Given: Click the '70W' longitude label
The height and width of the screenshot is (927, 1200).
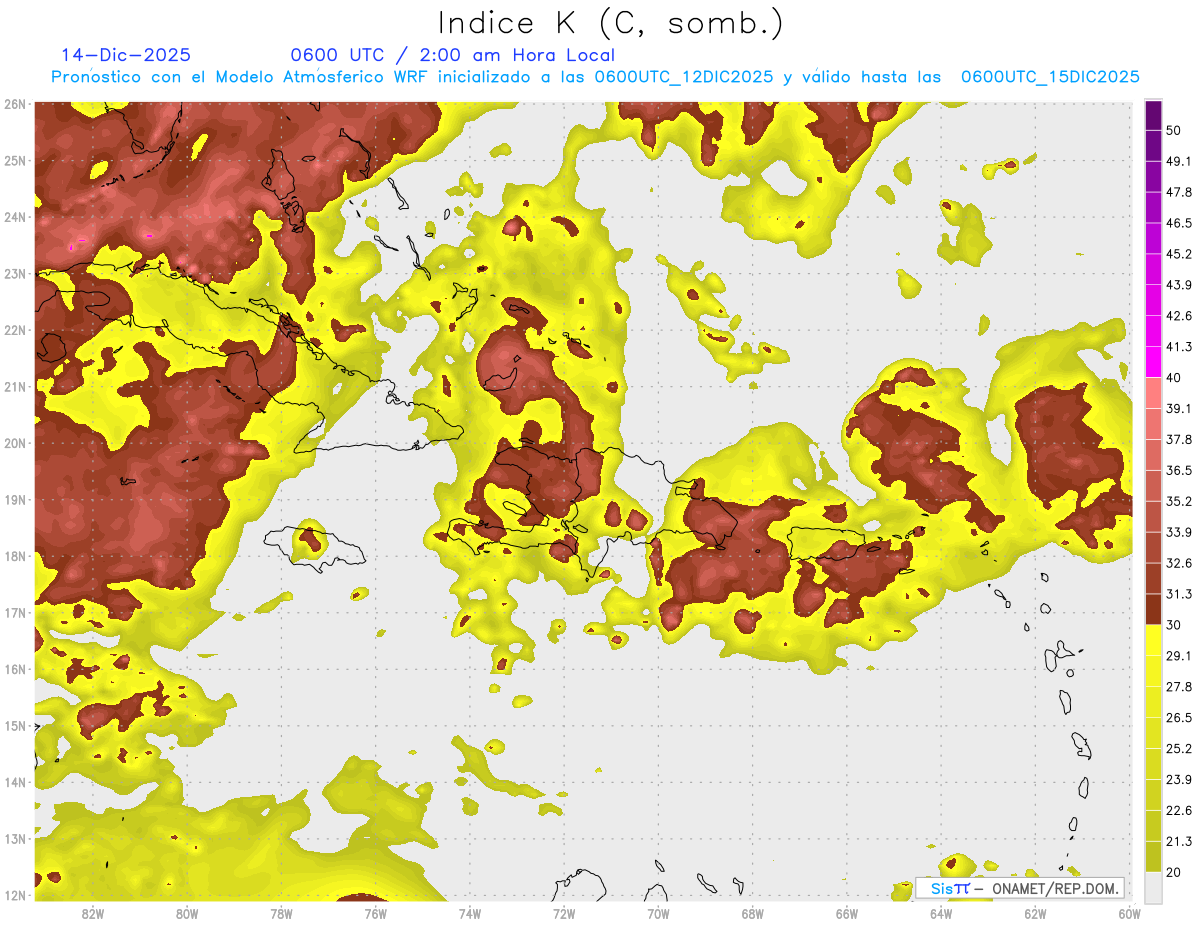Looking at the screenshot, I should [x=658, y=913].
